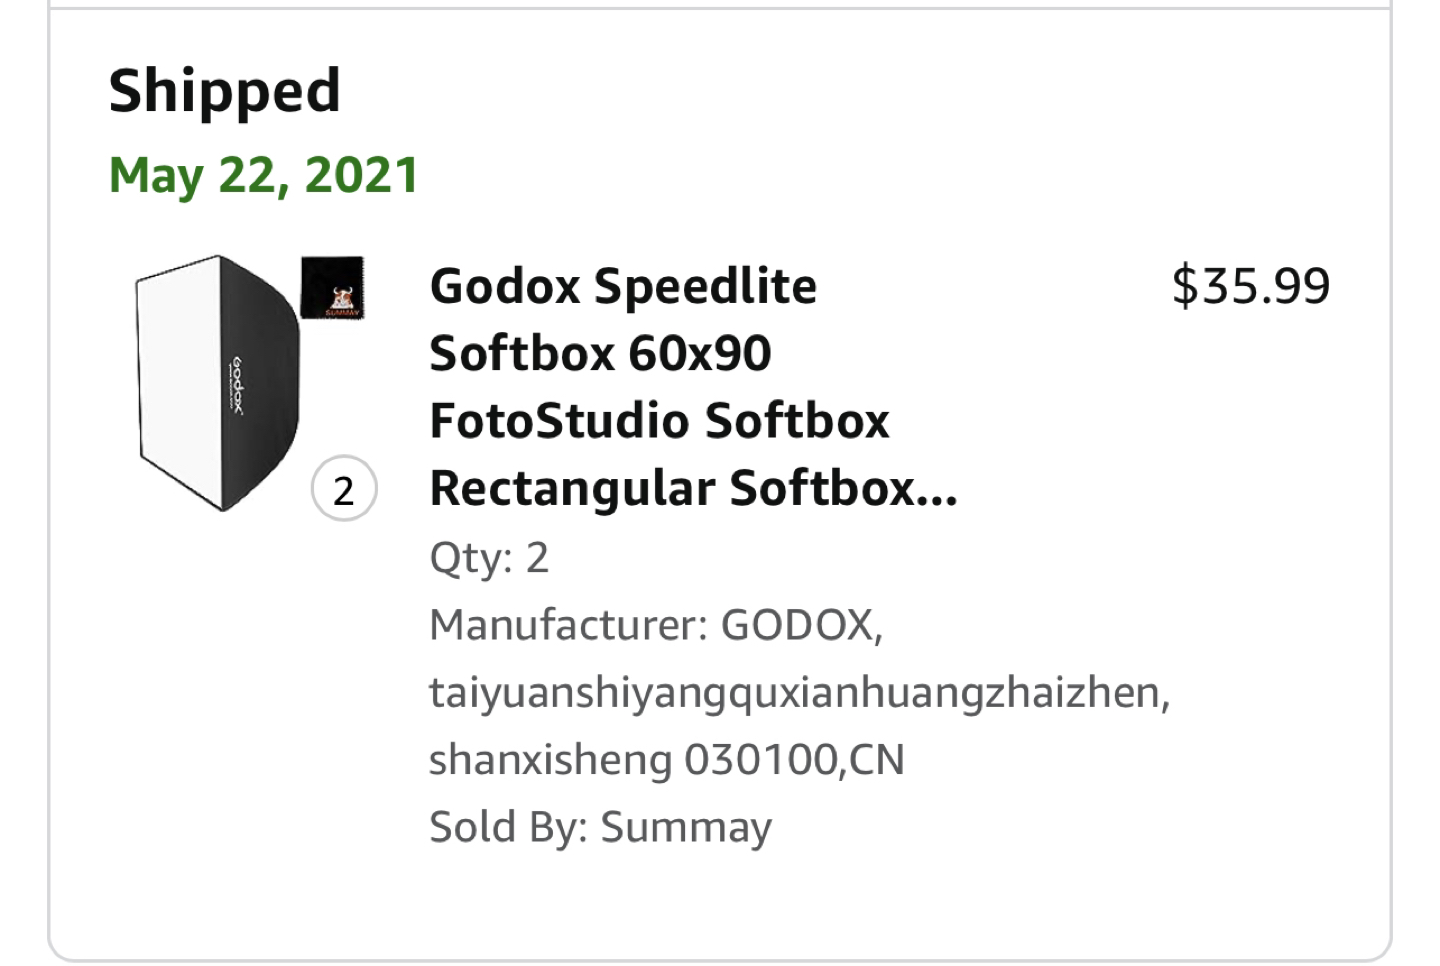Select the May 22, 2021 shipped date

coord(264,176)
